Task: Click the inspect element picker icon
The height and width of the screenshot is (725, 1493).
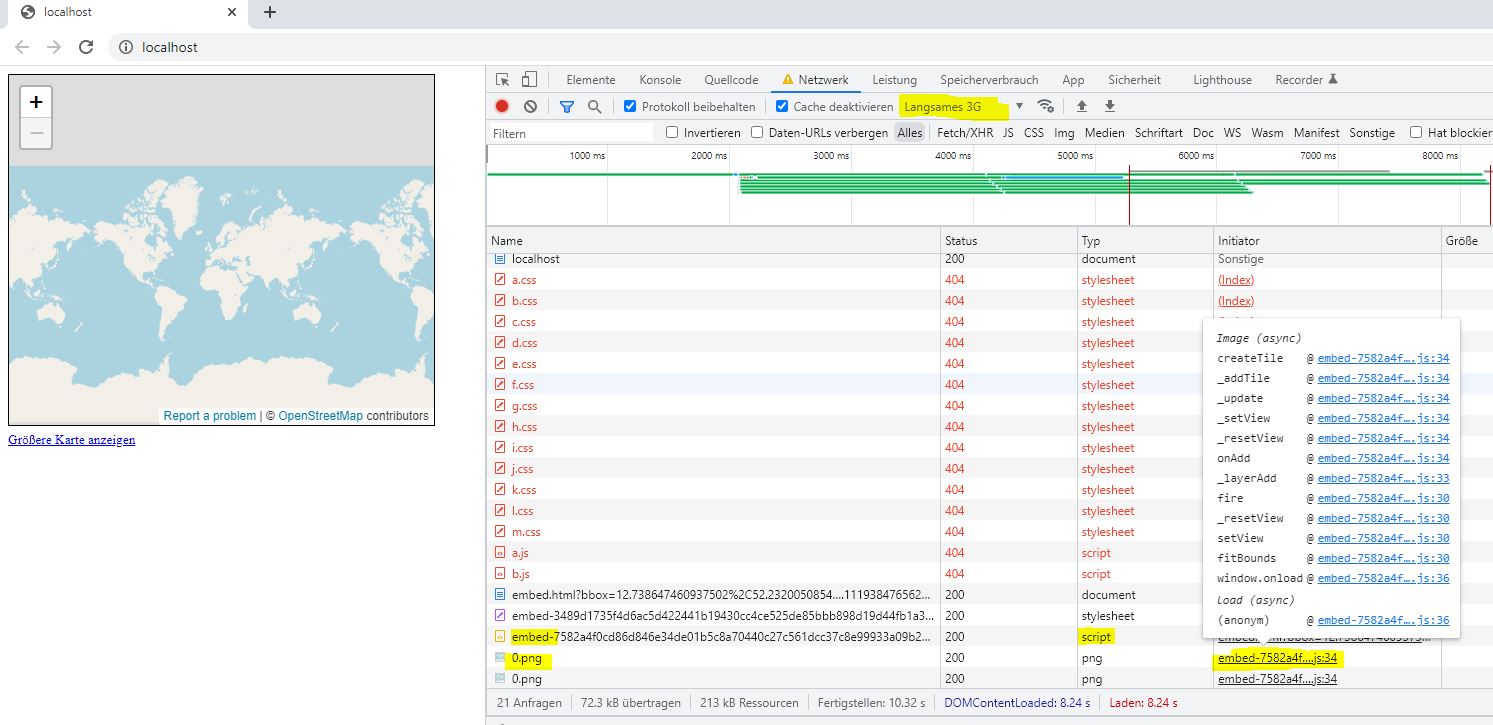Action: click(503, 80)
